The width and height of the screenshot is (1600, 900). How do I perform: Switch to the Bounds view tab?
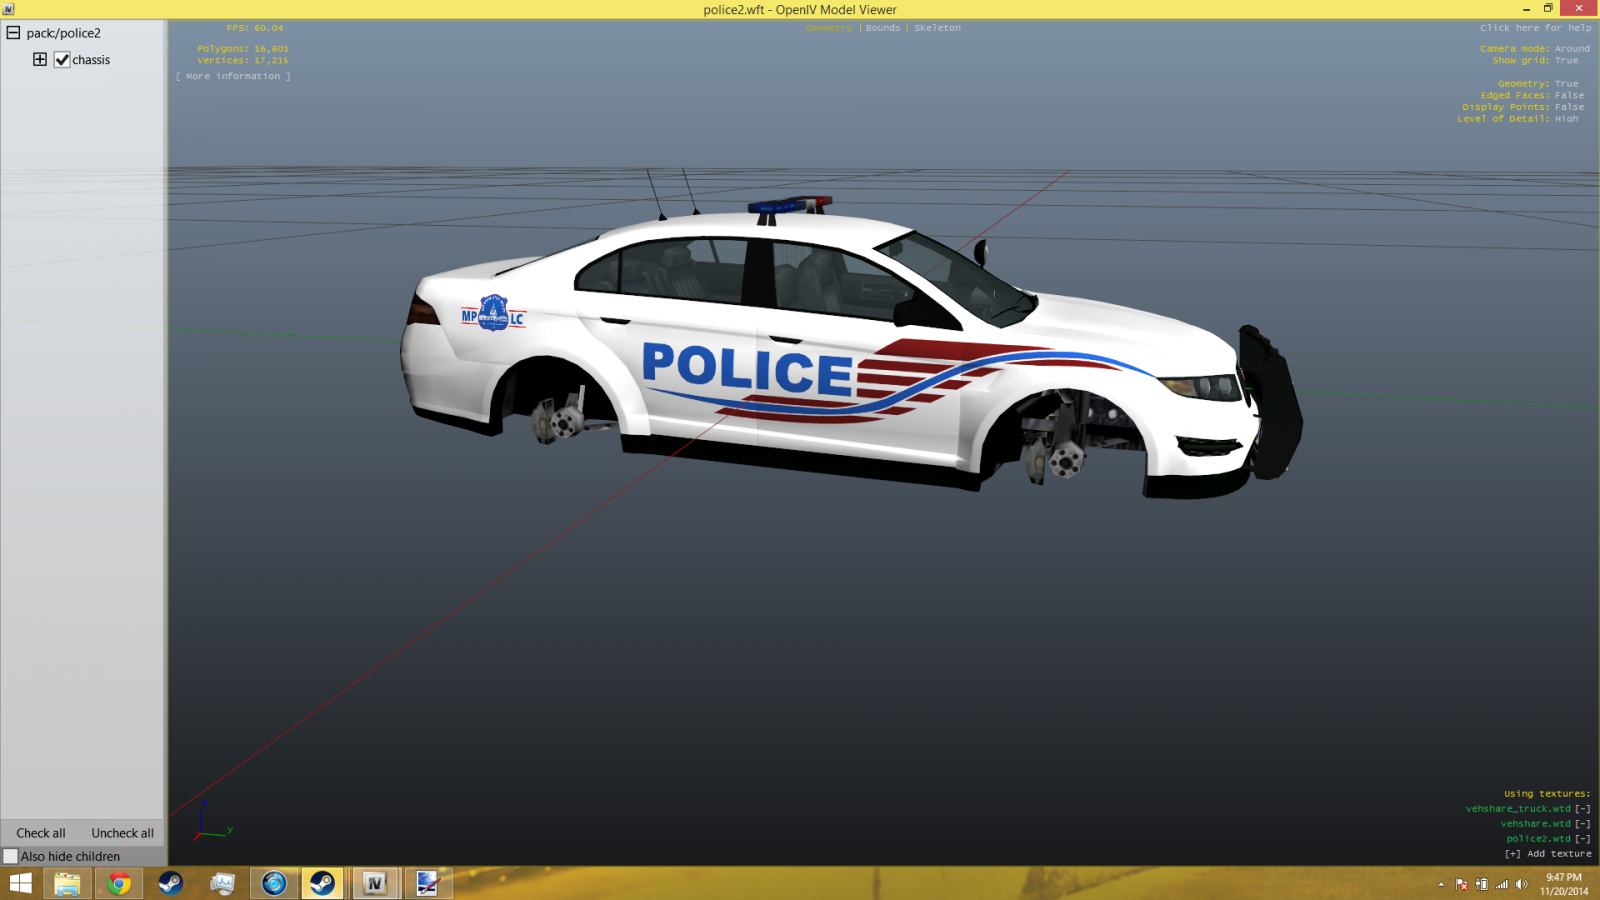point(882,28)
